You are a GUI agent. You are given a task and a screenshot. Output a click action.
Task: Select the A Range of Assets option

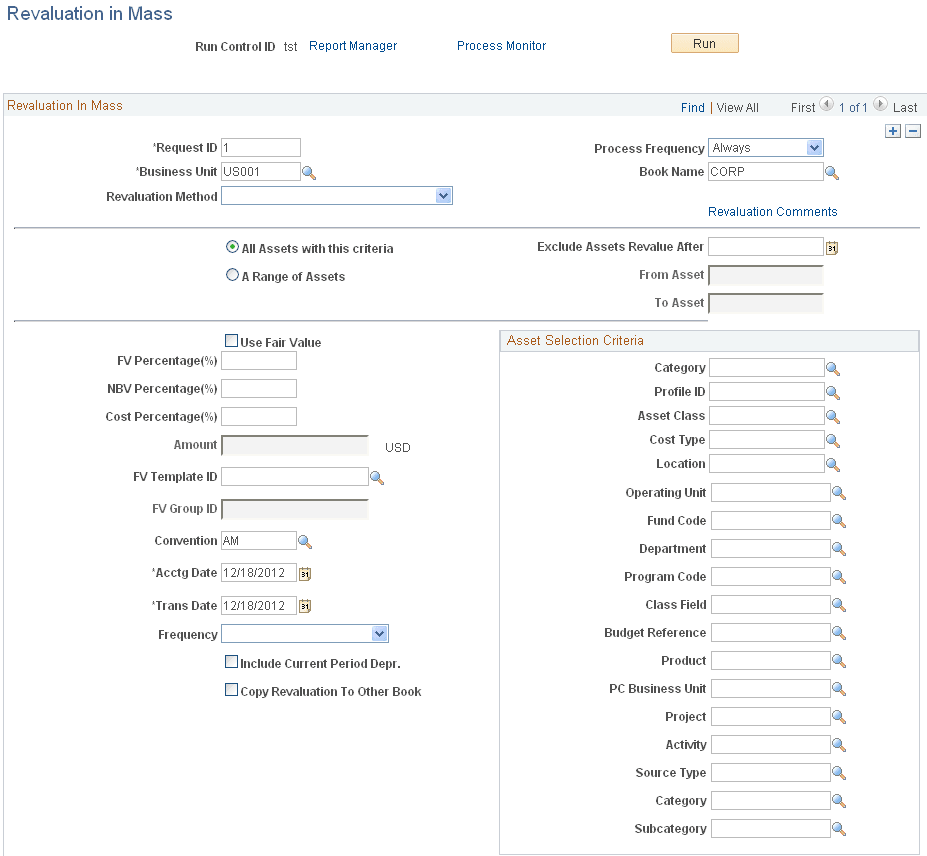click(x=232, y=275)
